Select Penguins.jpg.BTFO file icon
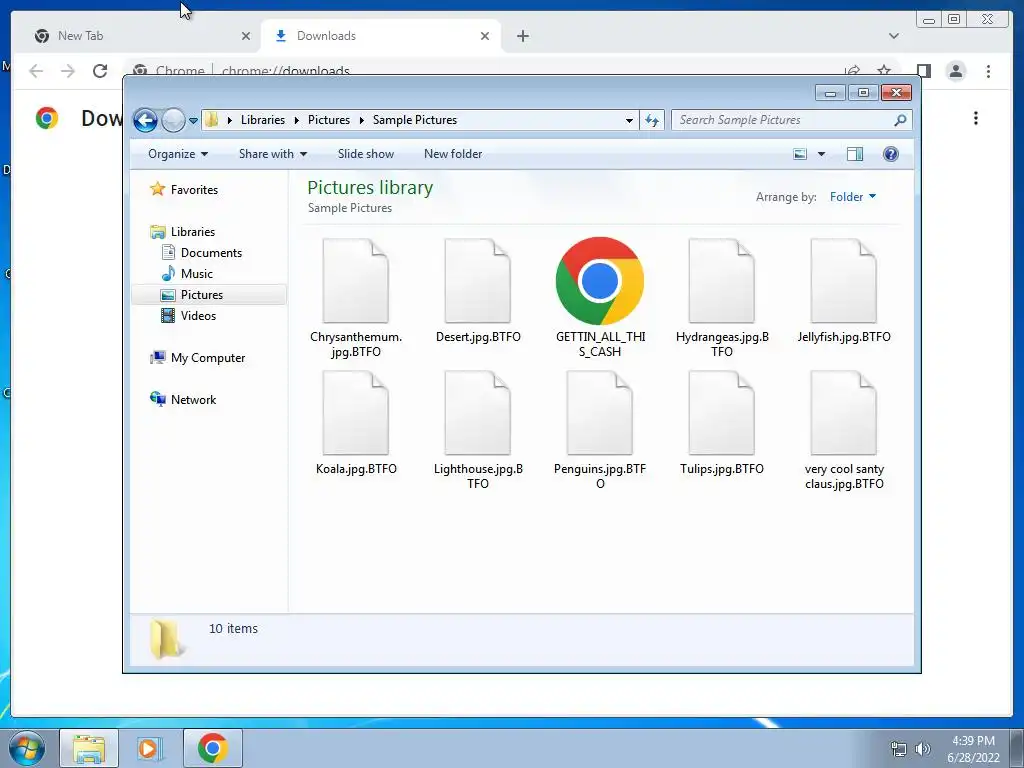 [600, 413]
